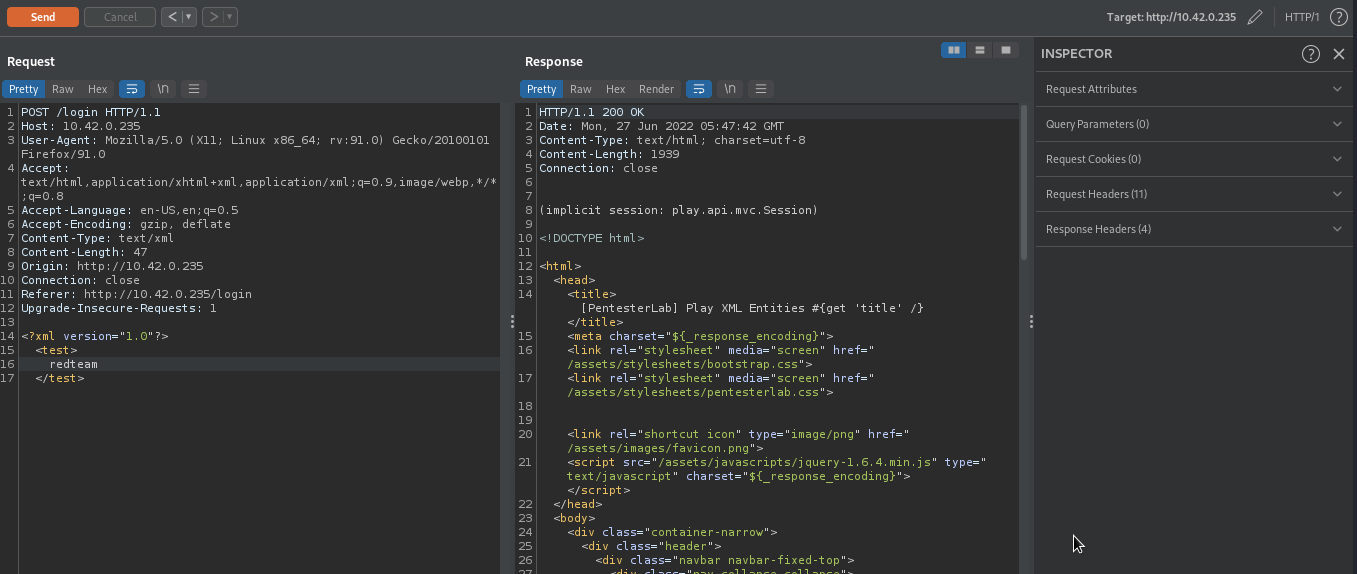1357x574 pixels.
Task: Switch Response view to Hex
Action: (615, 89)
